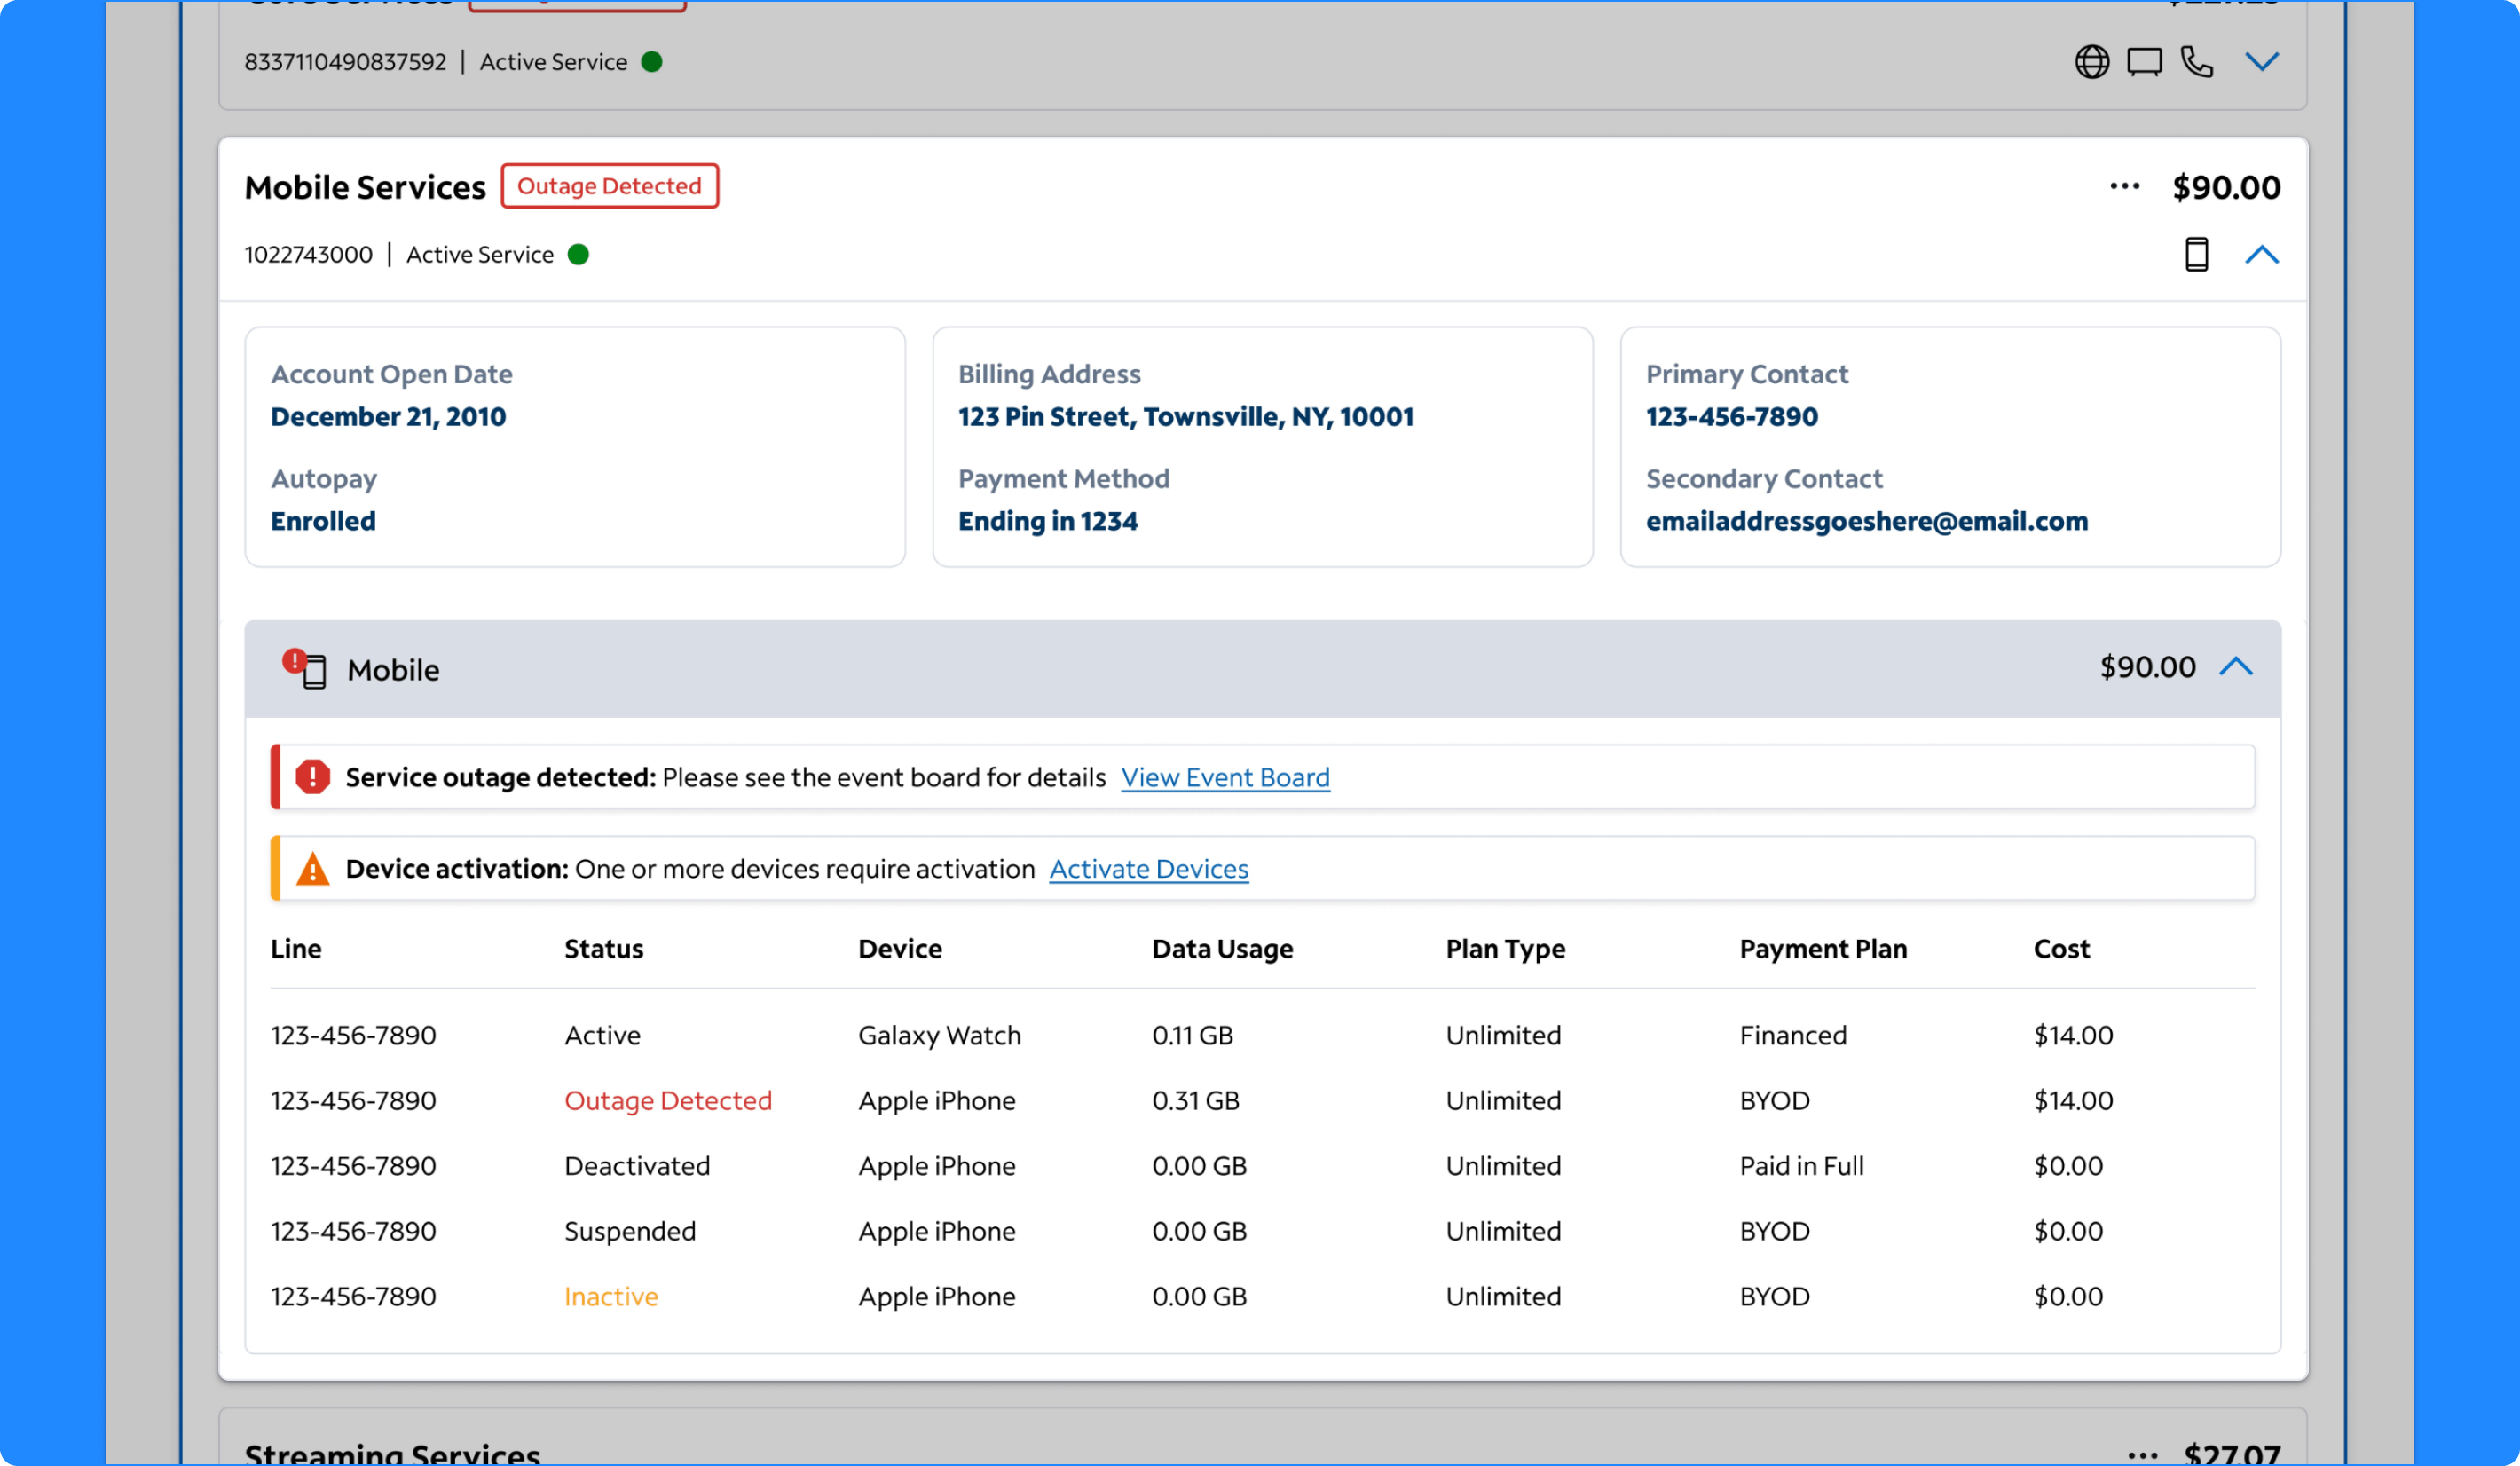This screenshot has height=1466, width=2520.
Task: Click the secondary contact email address
Action: click(1866, 521)
